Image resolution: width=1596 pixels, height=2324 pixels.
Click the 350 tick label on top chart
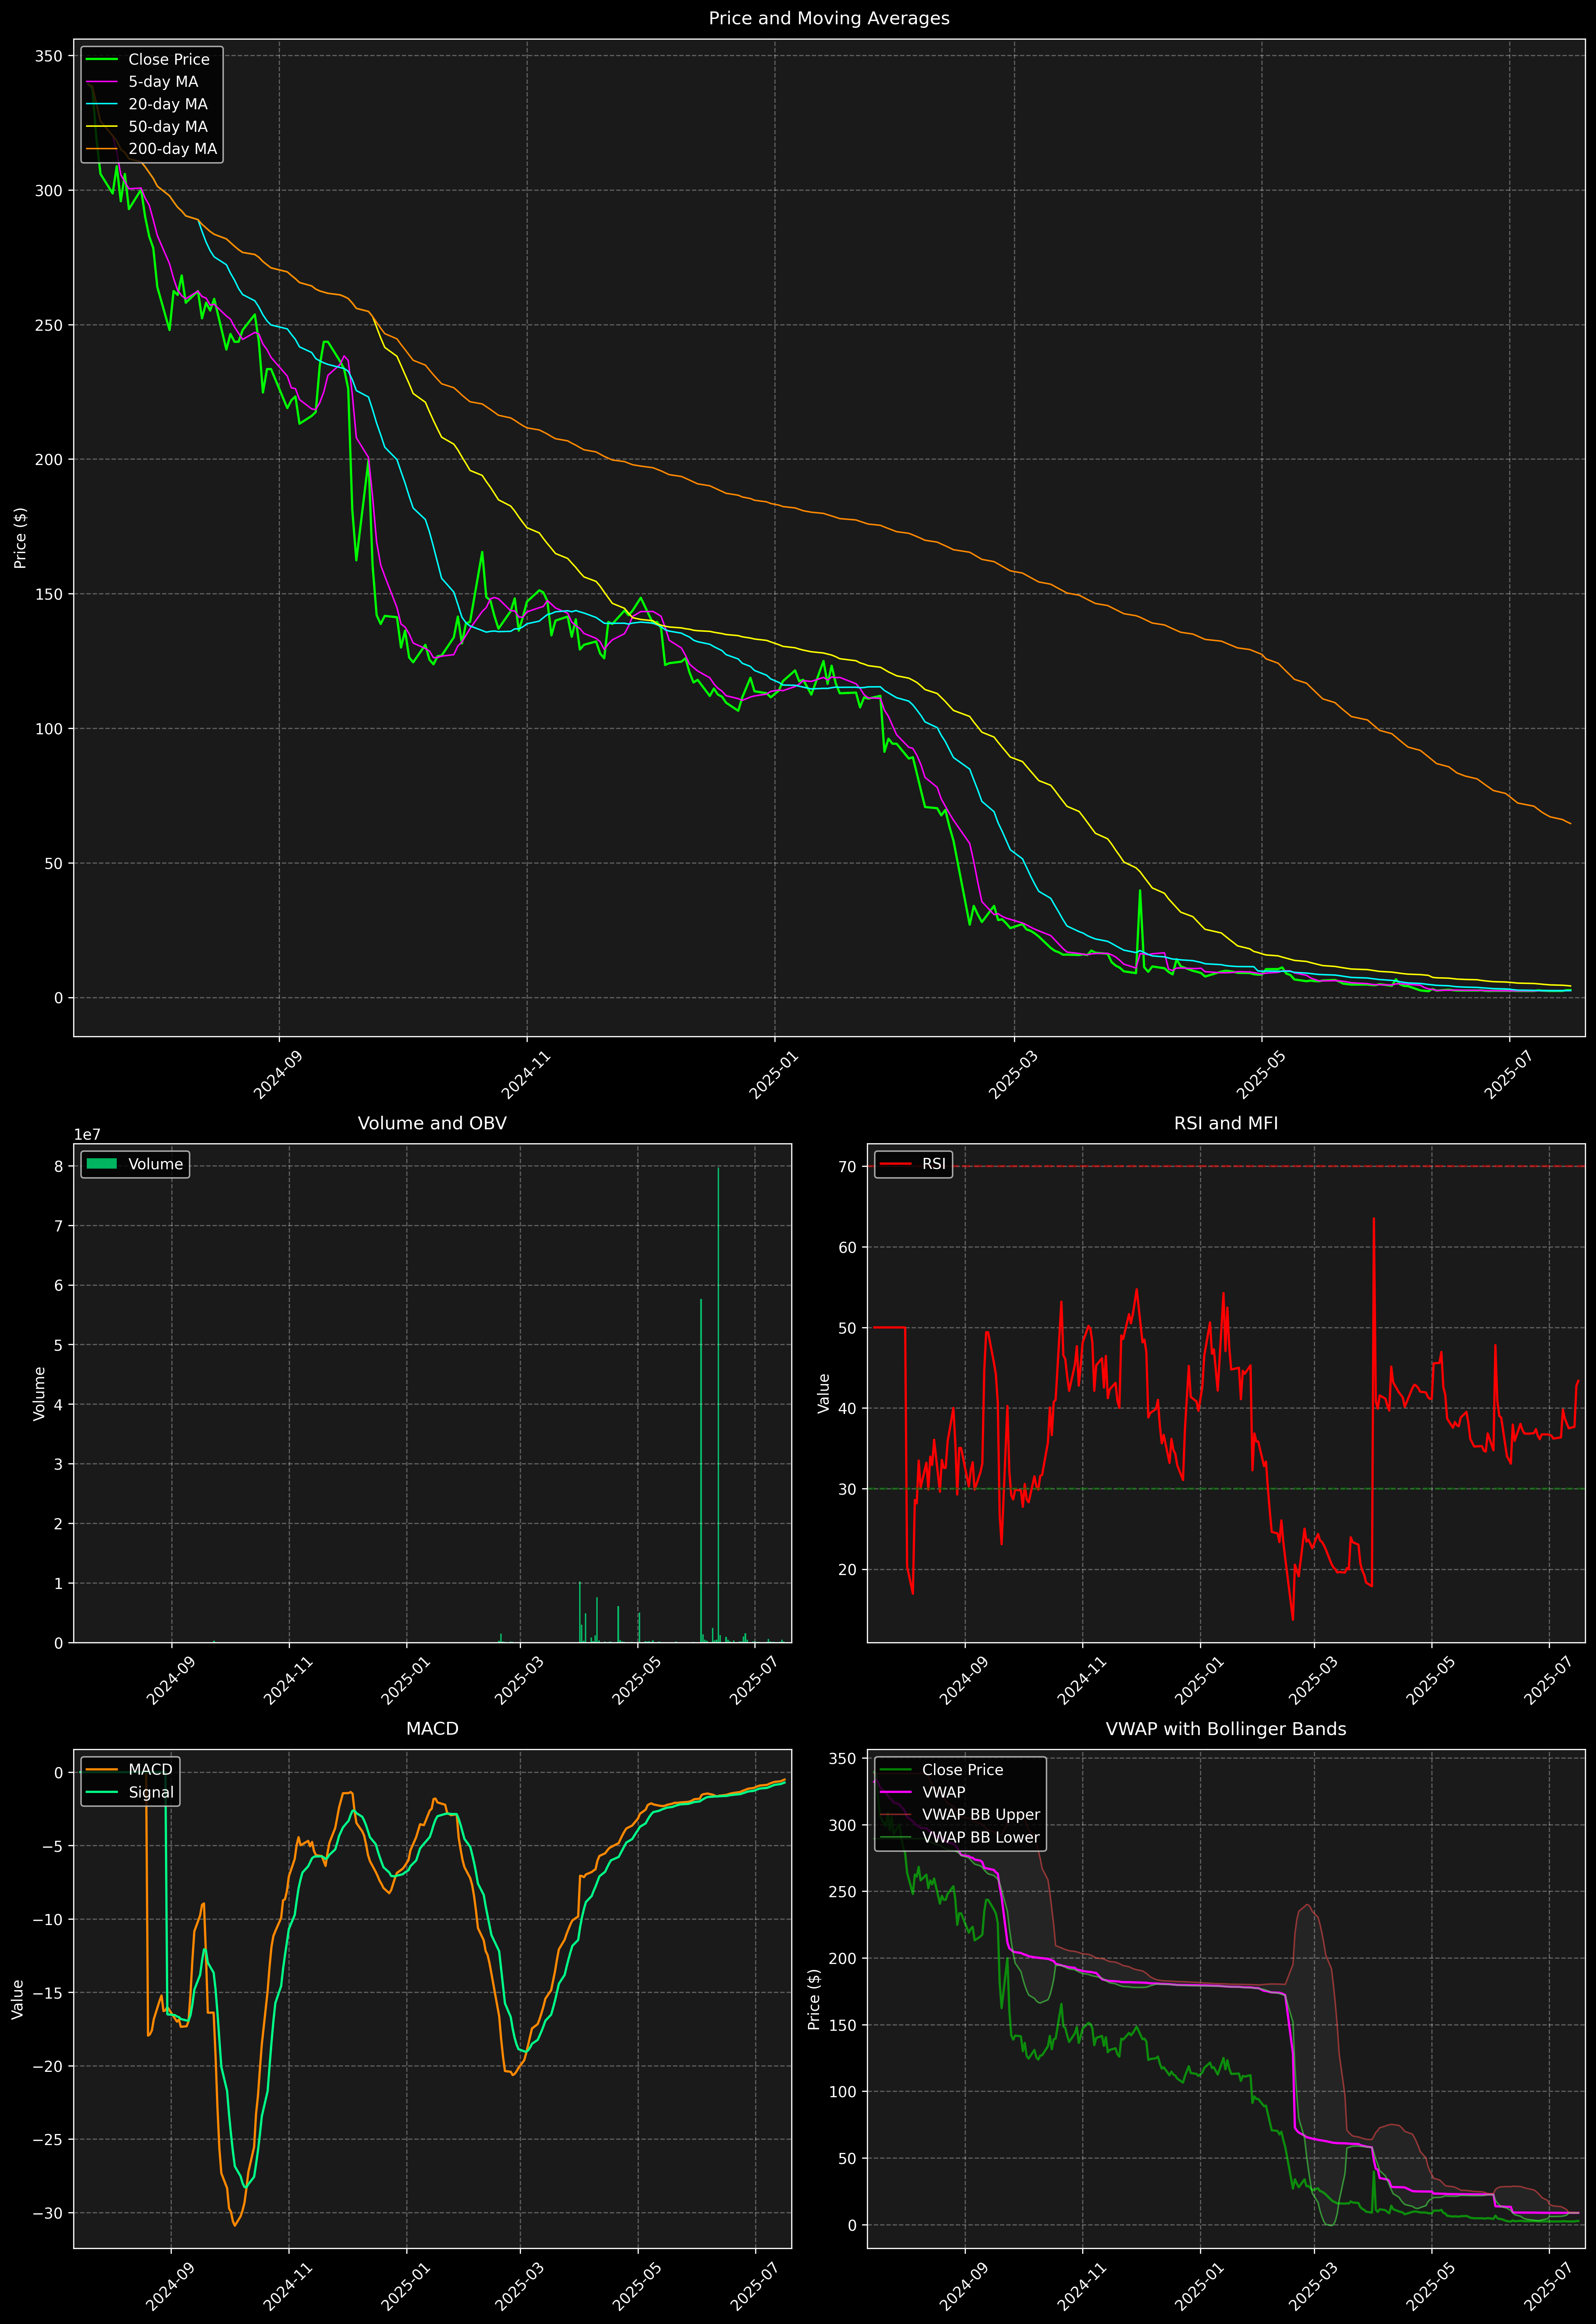point(48,56)
